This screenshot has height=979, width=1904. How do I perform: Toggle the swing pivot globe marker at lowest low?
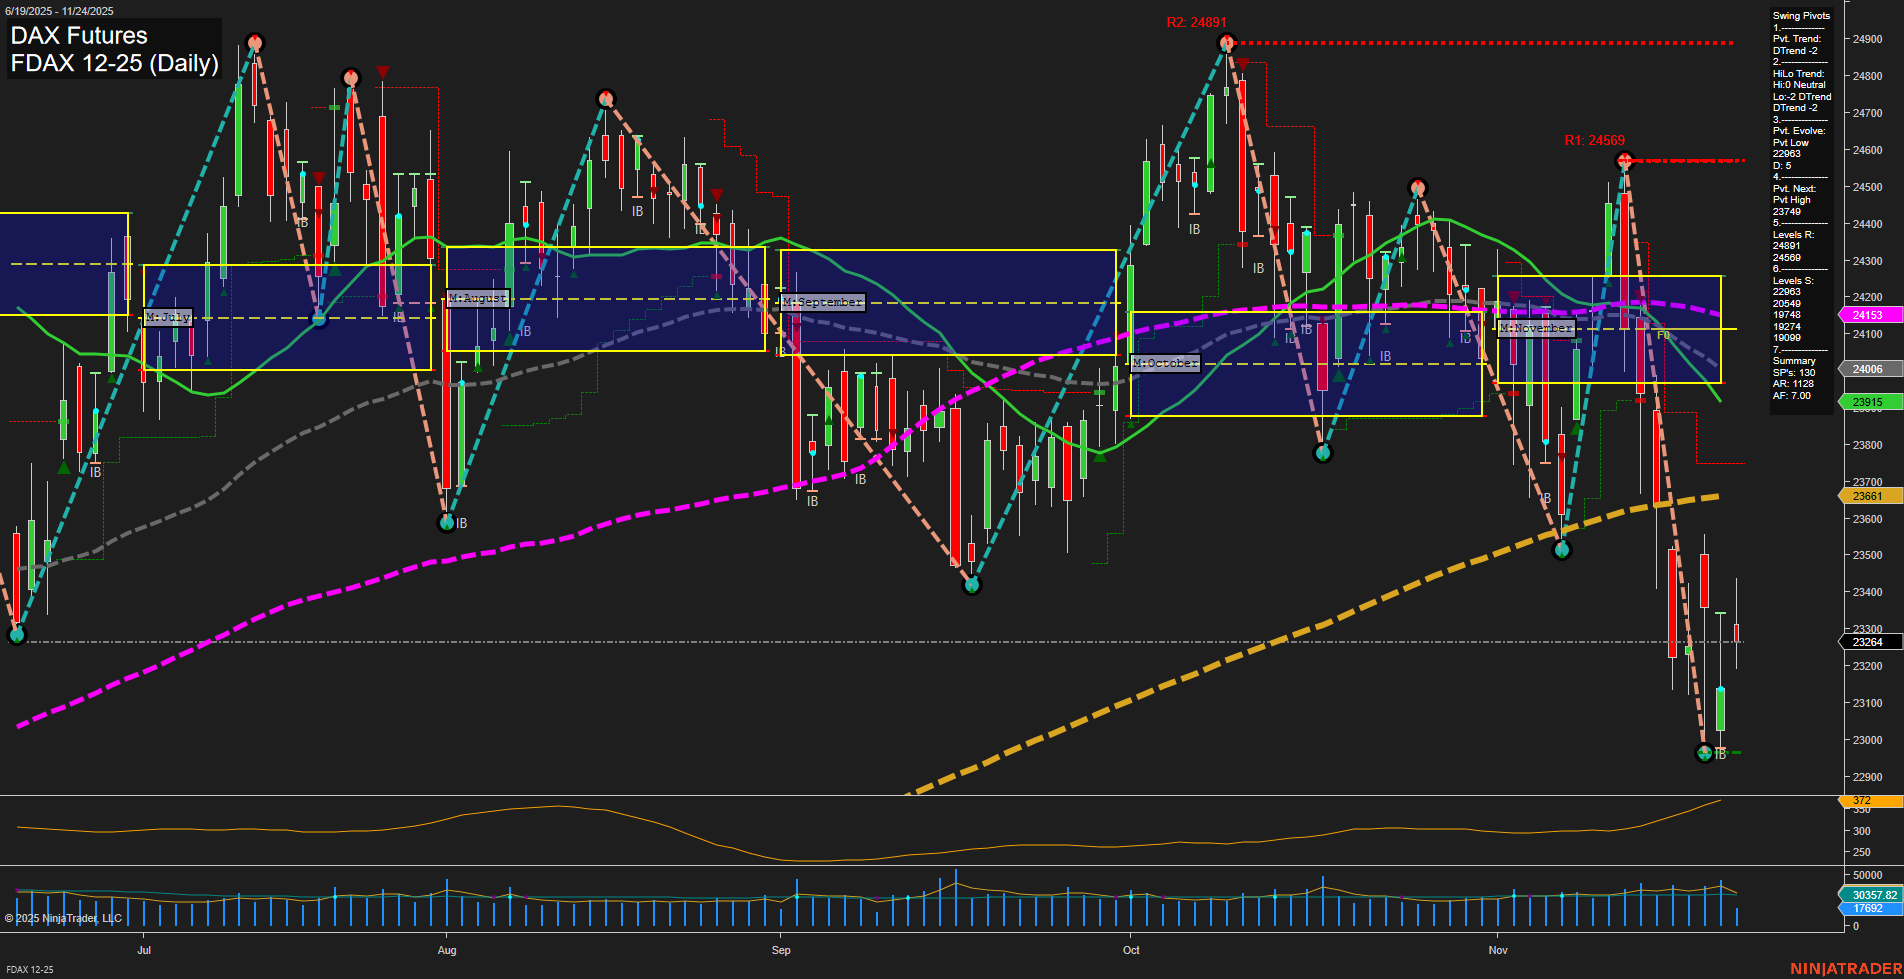(1704, 754)
